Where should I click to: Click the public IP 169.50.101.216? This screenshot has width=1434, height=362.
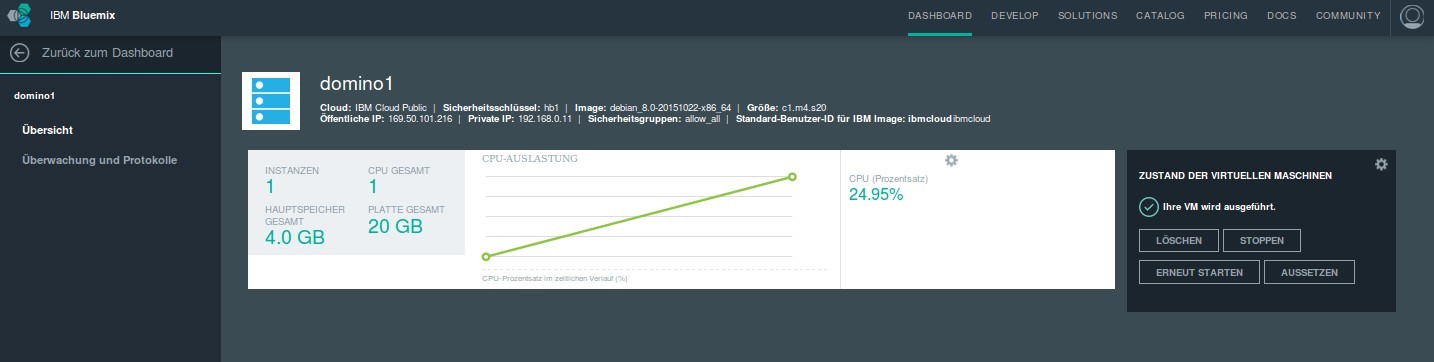point(420,119)
